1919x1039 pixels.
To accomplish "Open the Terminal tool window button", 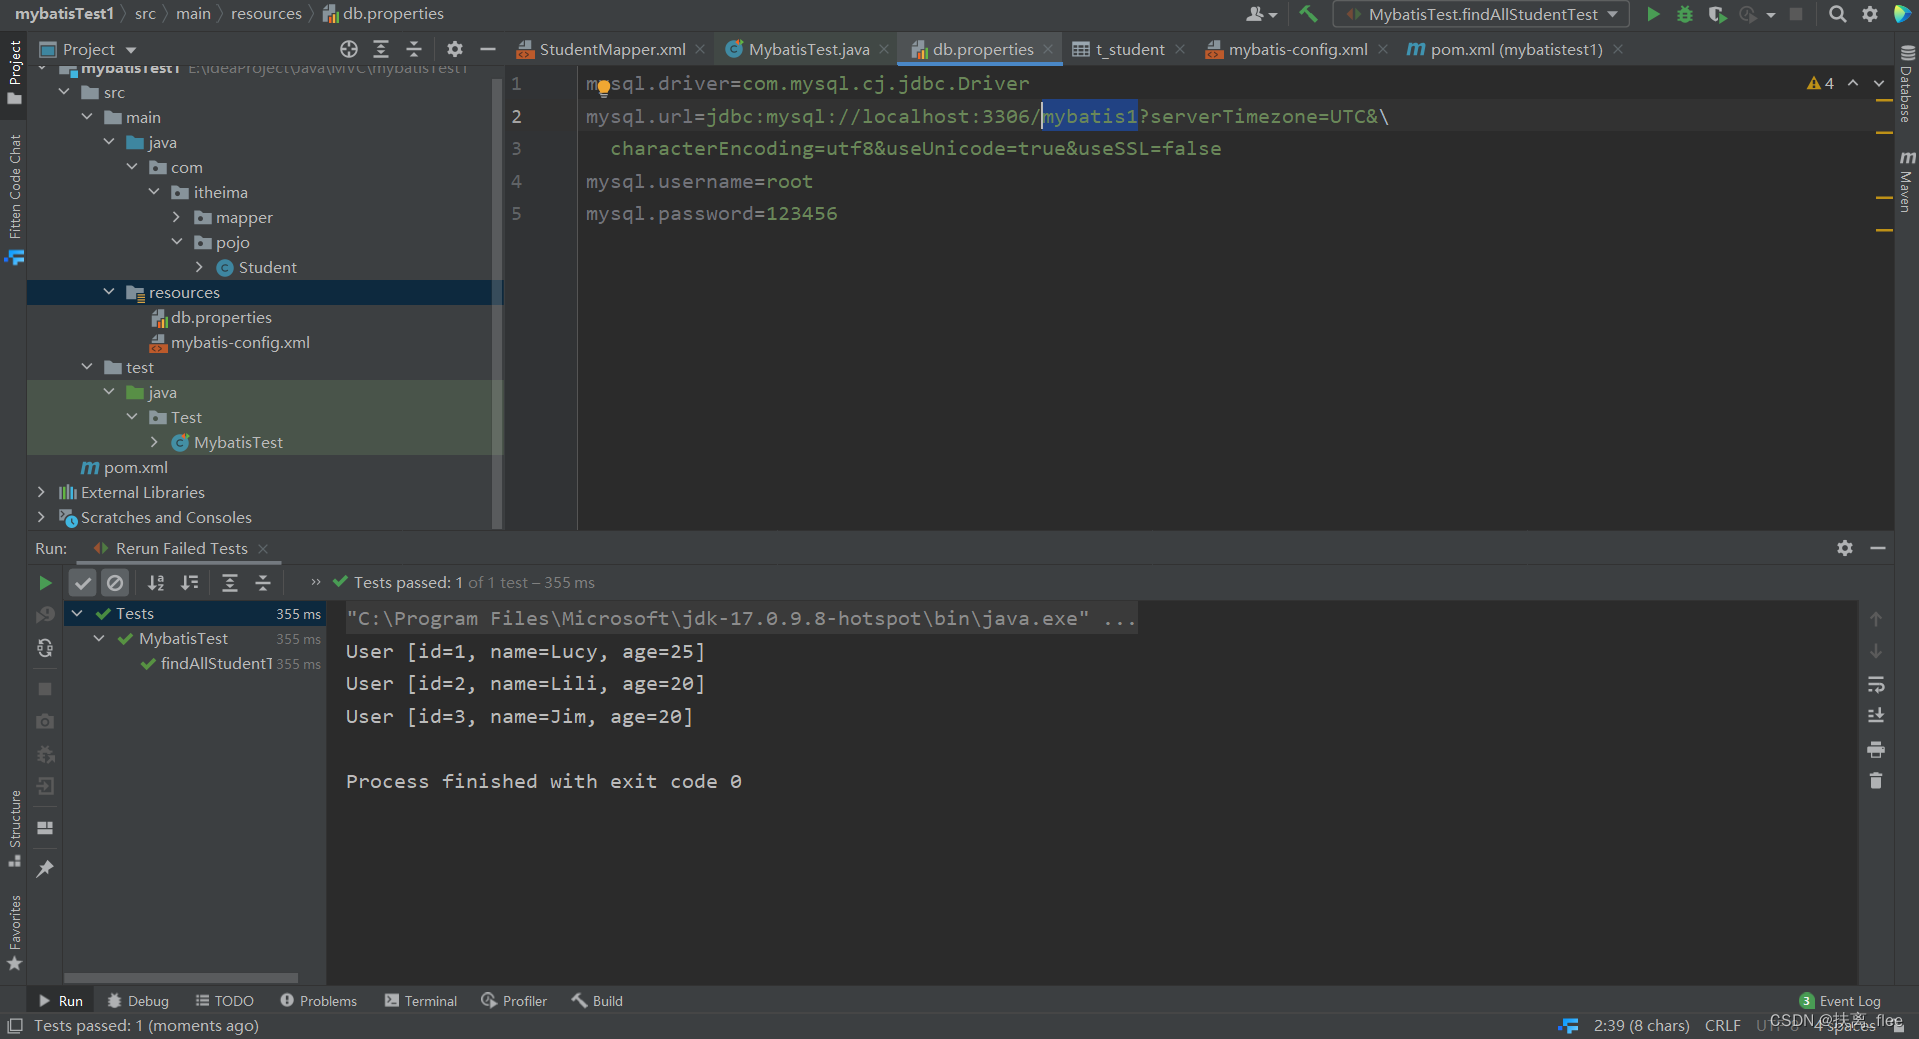I will click(420, 1001).
